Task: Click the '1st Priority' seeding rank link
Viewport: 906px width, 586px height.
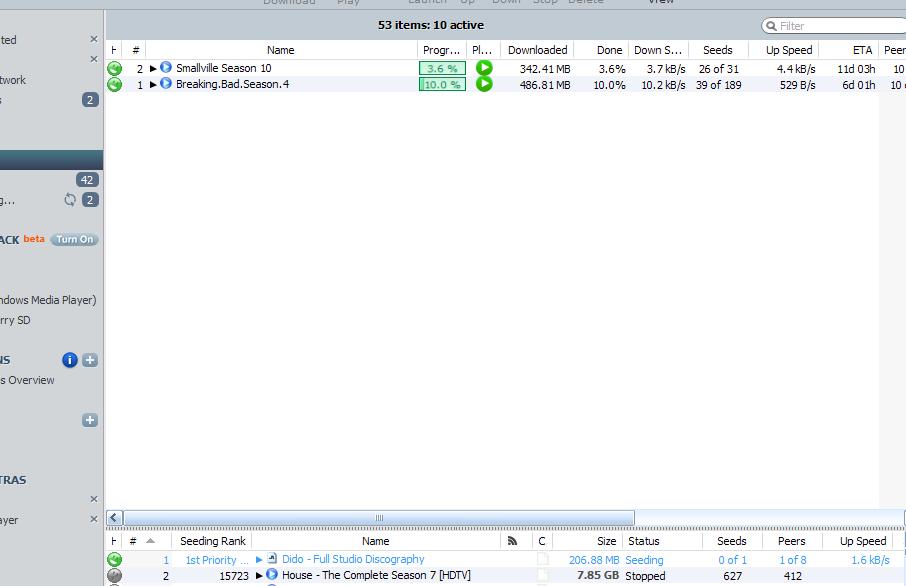Action: pos(217,560)
